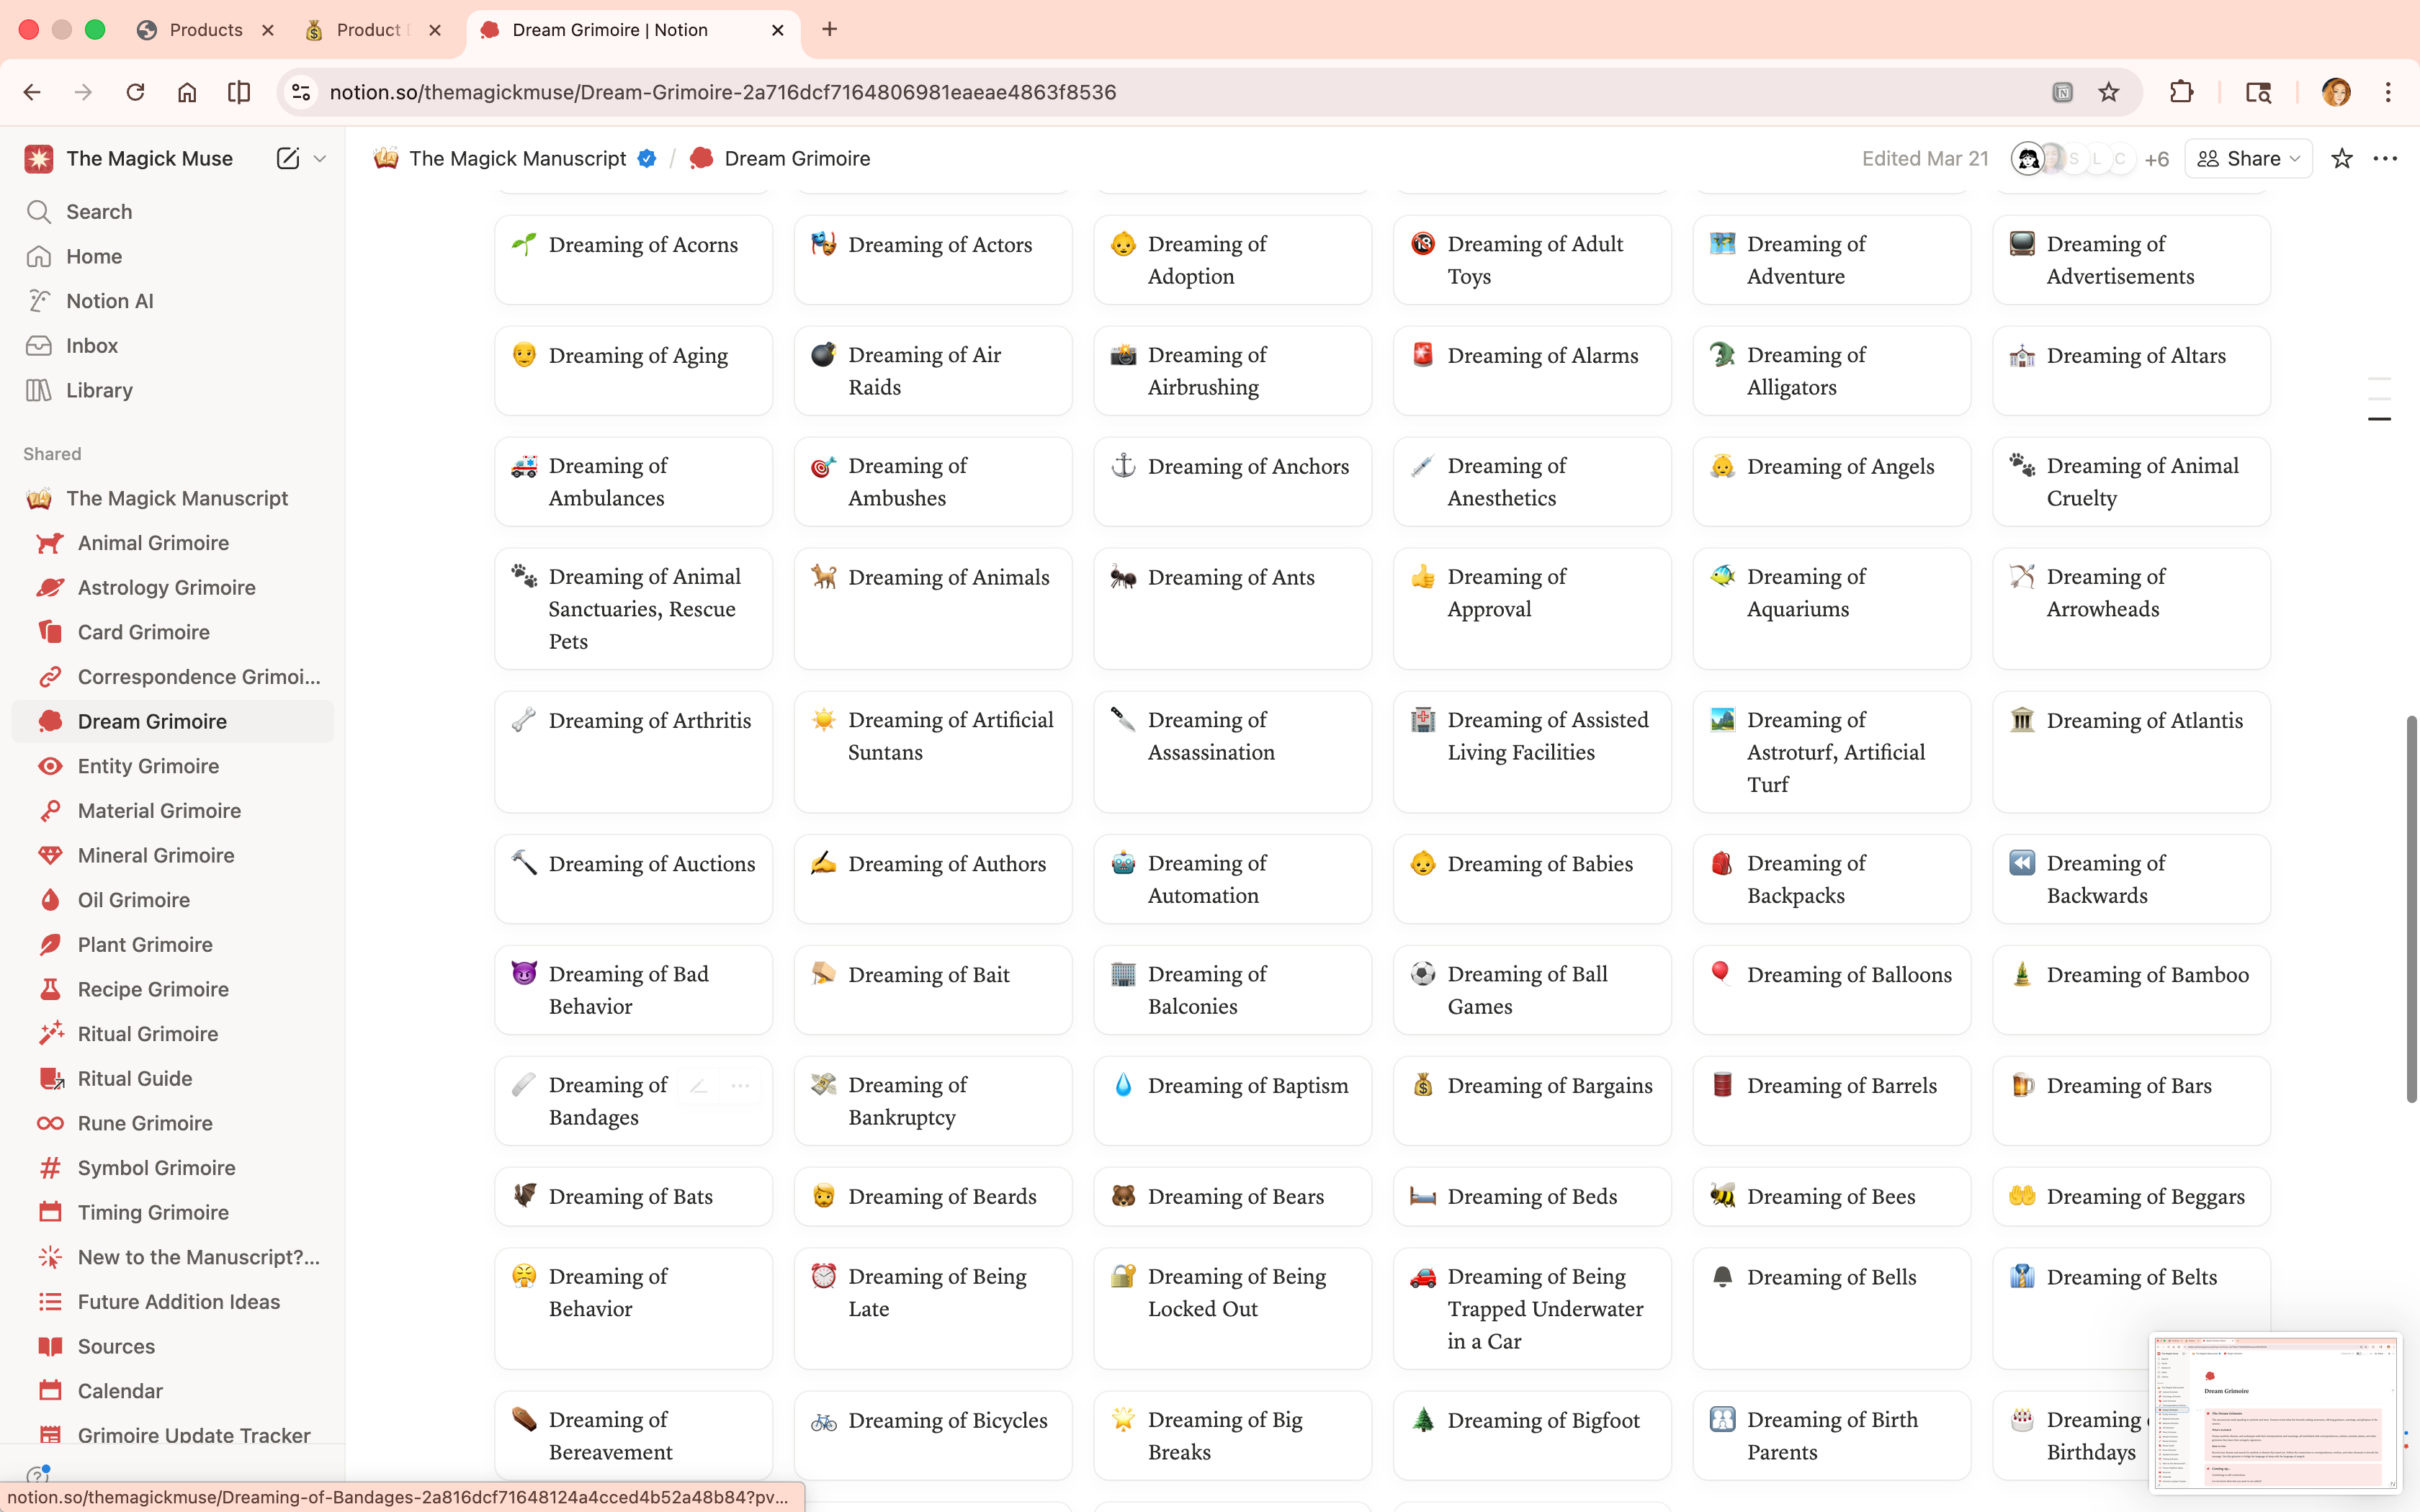The width and height of the screenshot is (2420, 1512).
Task: Click the Notion extension icon in address bar
Action: [x=2062, y=92]
